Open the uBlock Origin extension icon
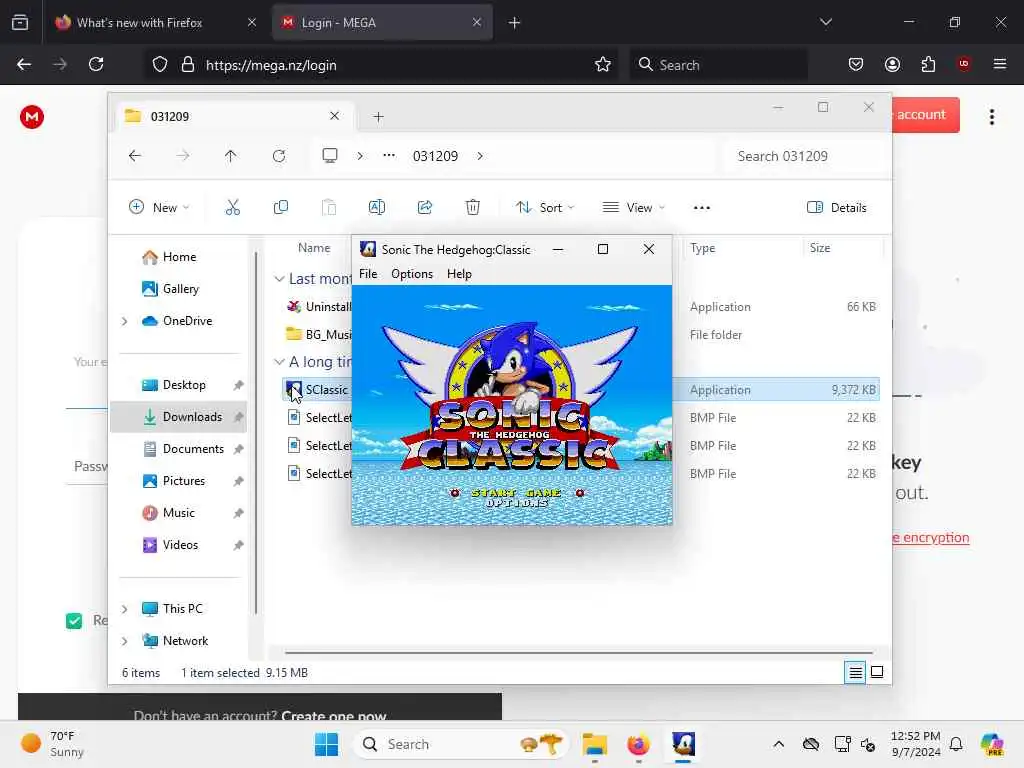The image size is (1024, 768). pos(963,64)
